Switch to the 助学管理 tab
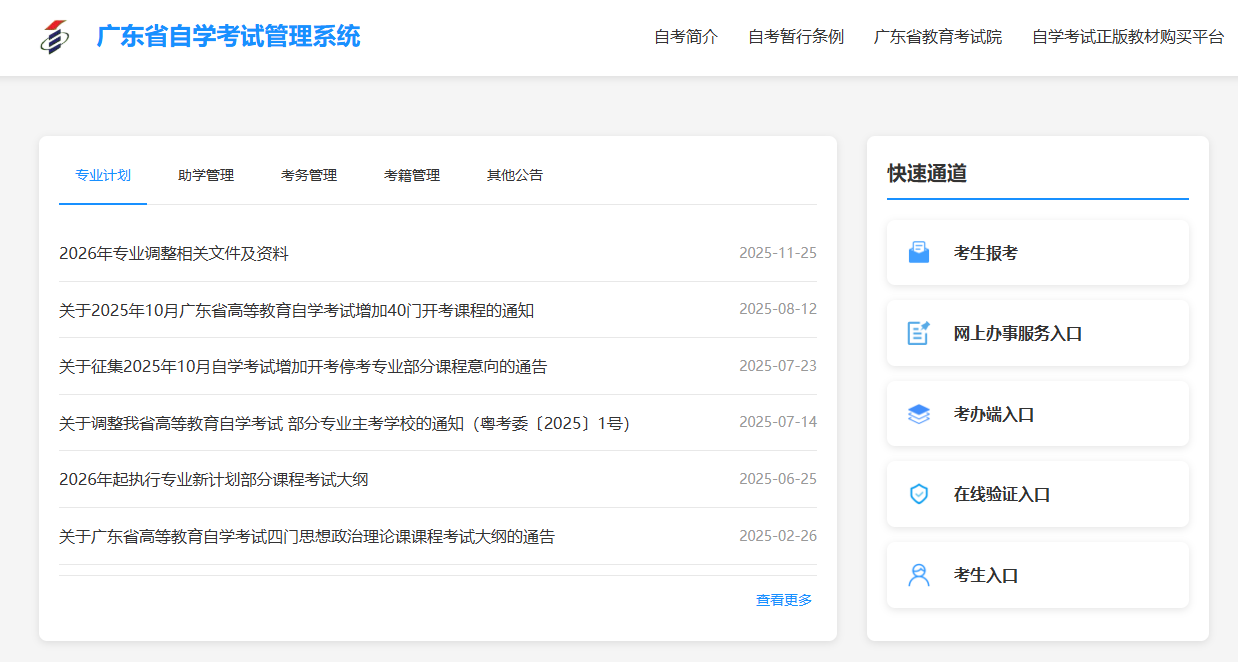1238x662 pixels. [x=206, y=175]
